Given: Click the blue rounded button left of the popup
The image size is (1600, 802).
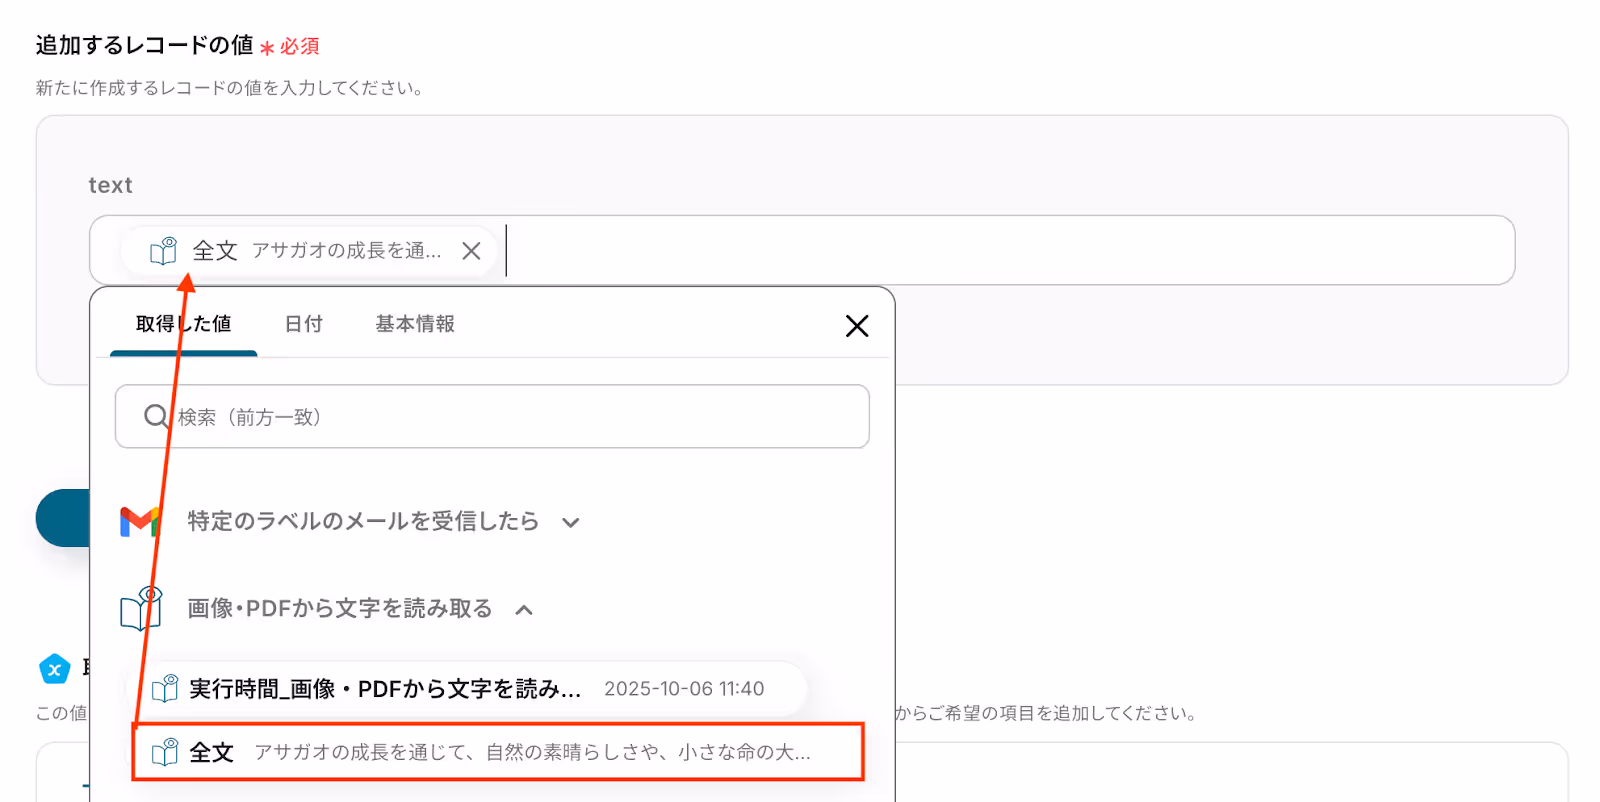Looking at the screenshot, I should click(63, 518).
